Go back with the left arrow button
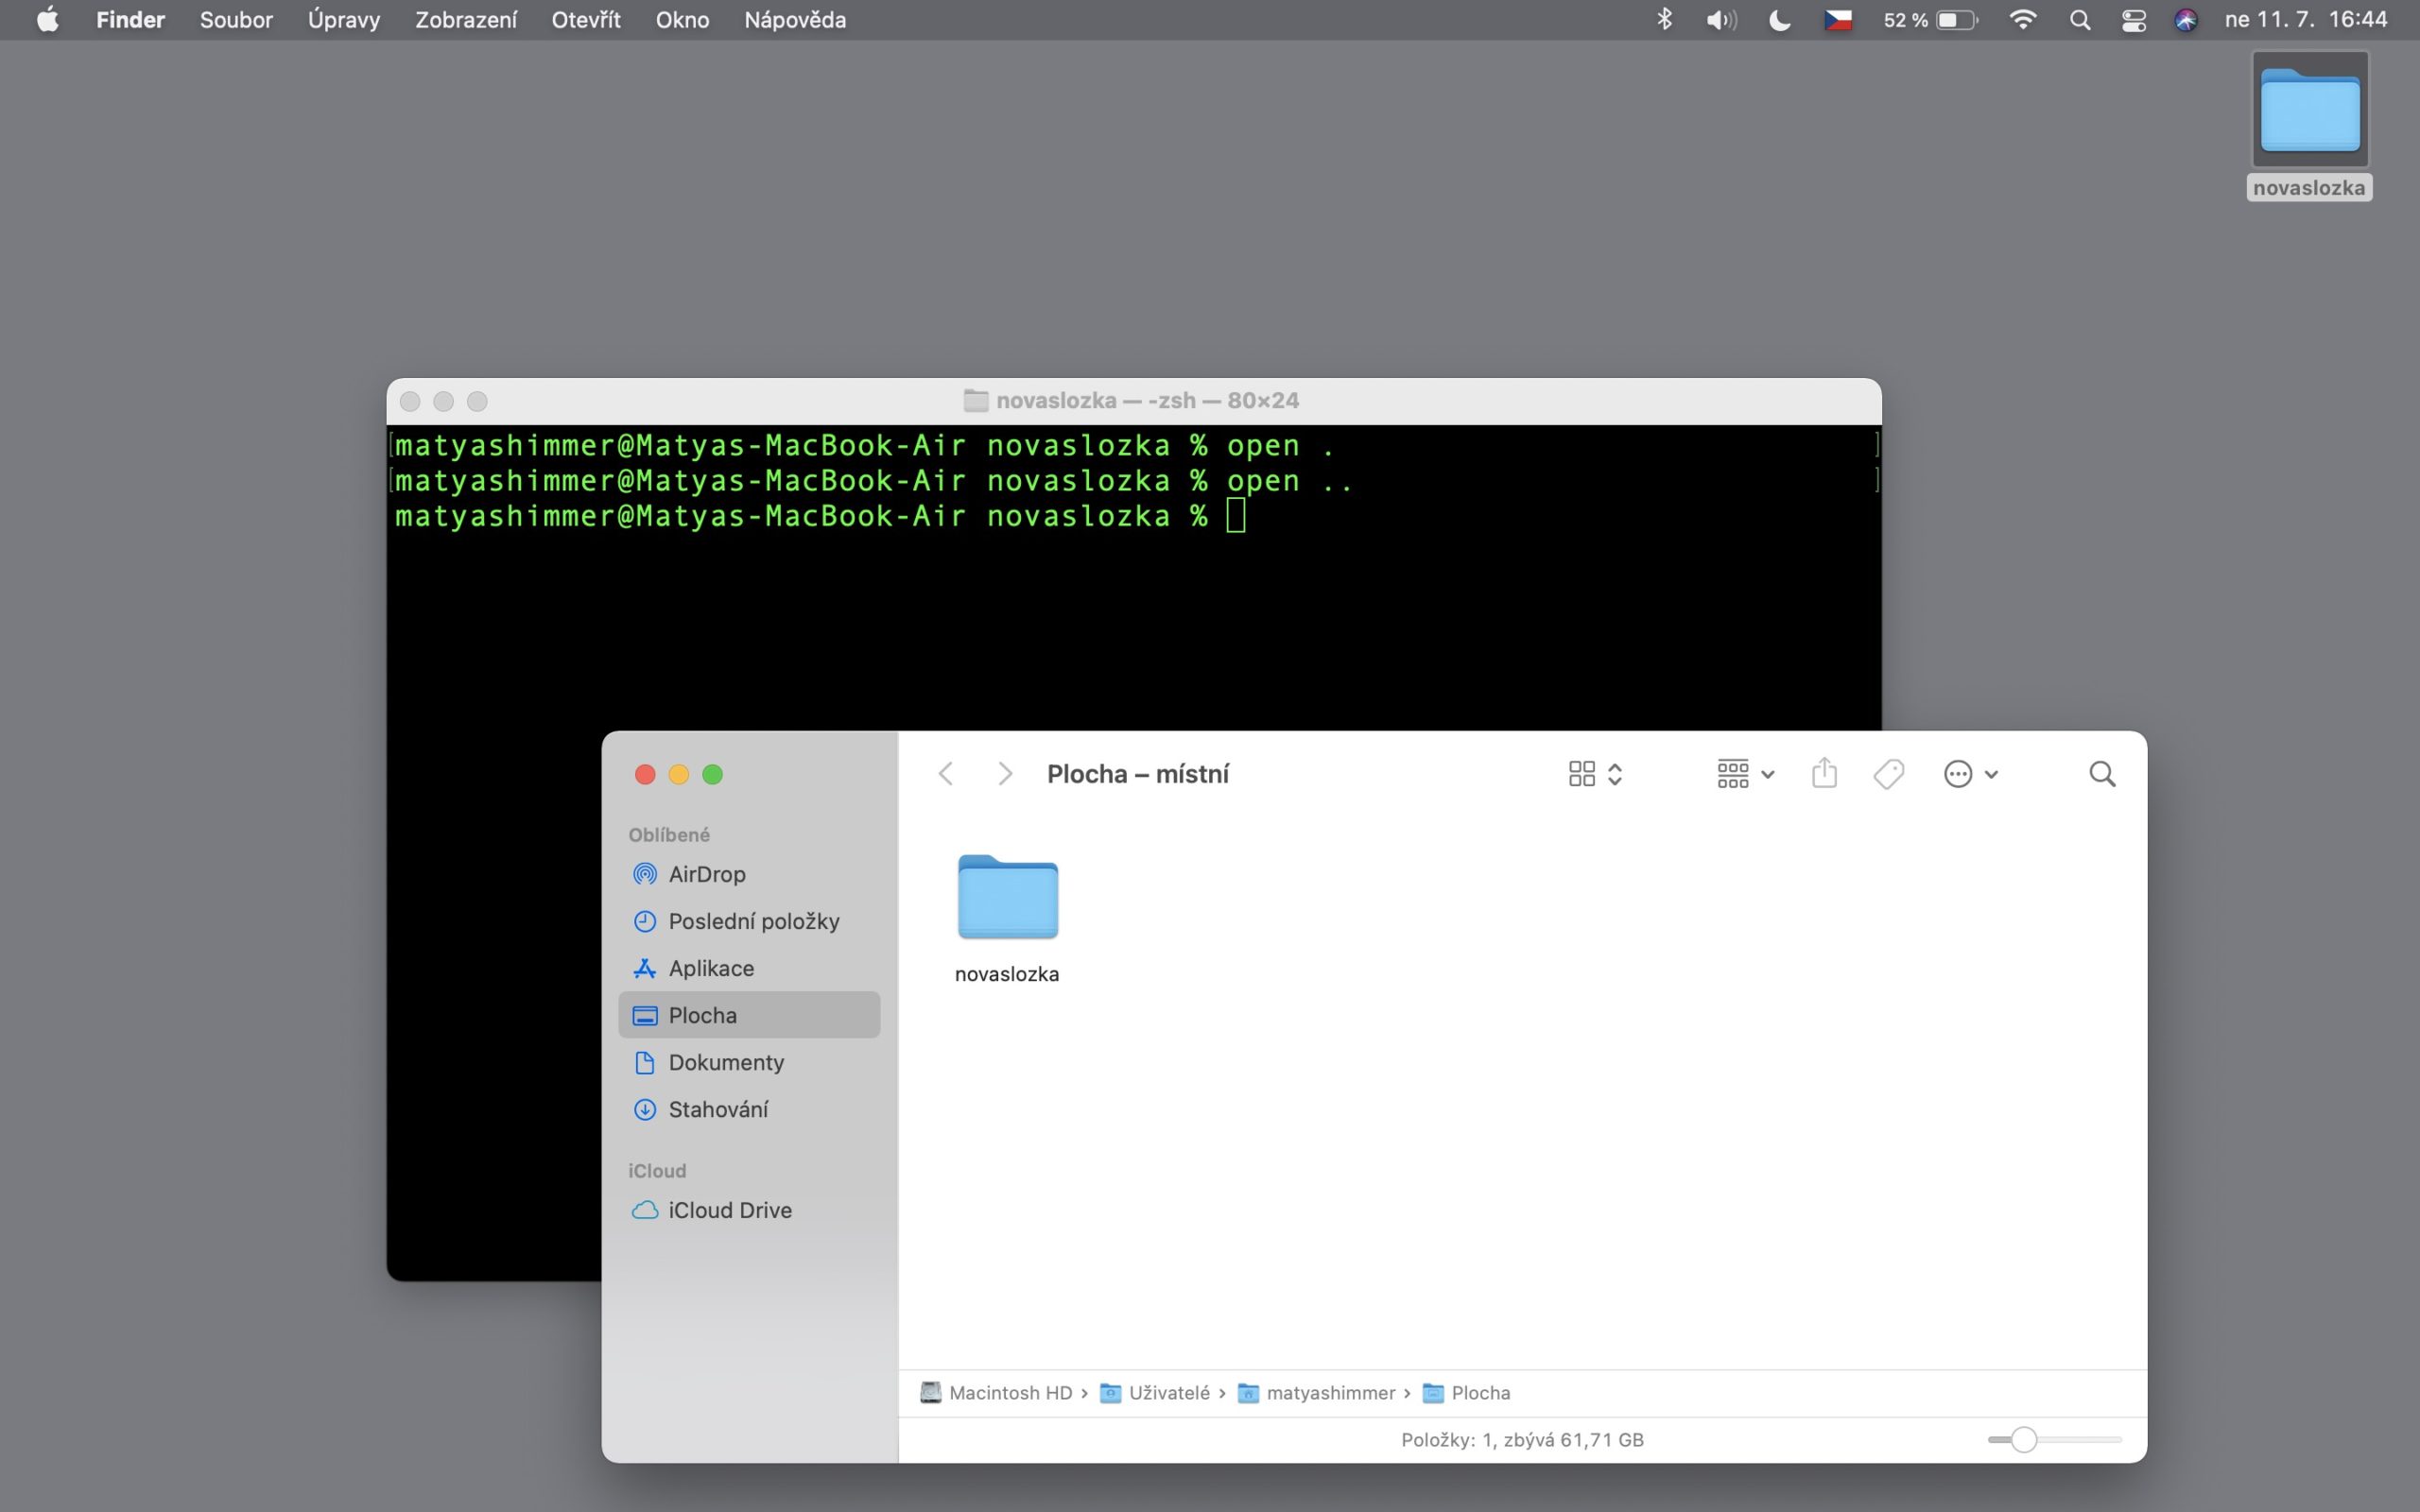Viewport: 2420px width, 1512px height. coord(946,774)
